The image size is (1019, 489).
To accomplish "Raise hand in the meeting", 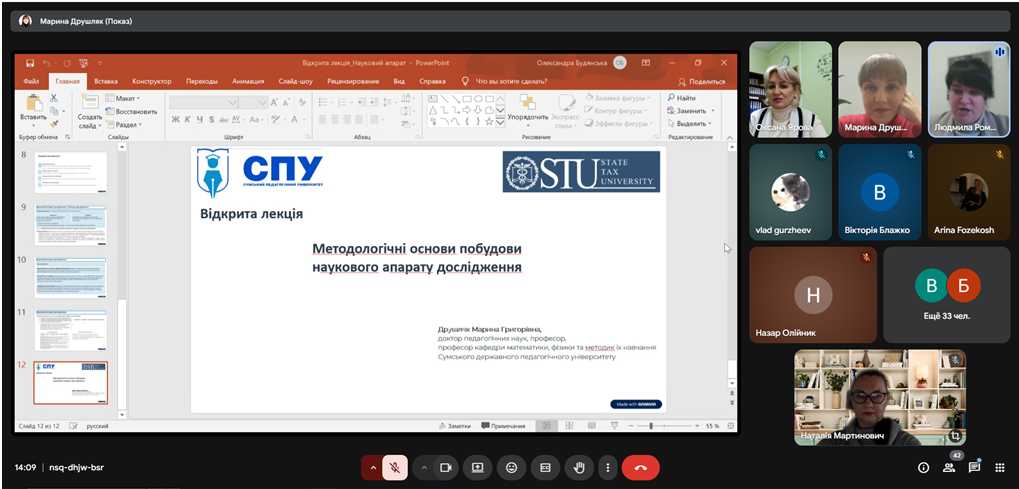I will coord(578,468).
